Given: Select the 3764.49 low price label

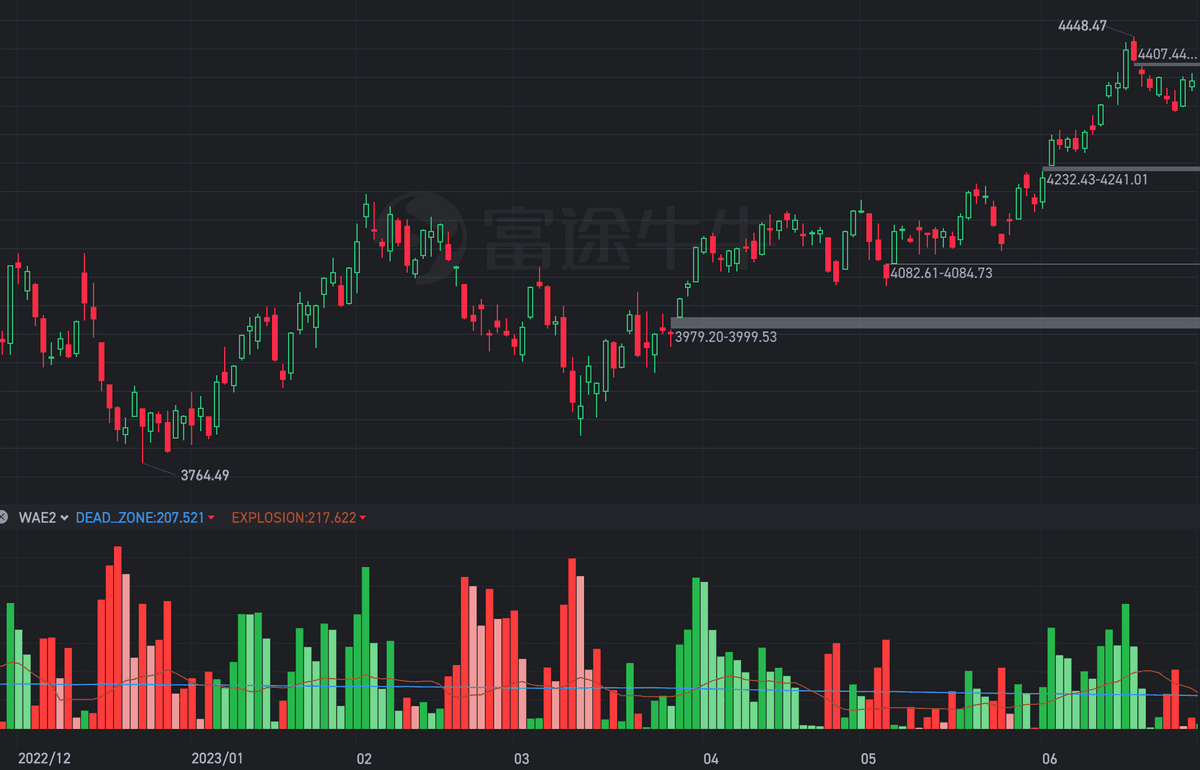Looking at the screenshot, I should [x=204, y=476].
